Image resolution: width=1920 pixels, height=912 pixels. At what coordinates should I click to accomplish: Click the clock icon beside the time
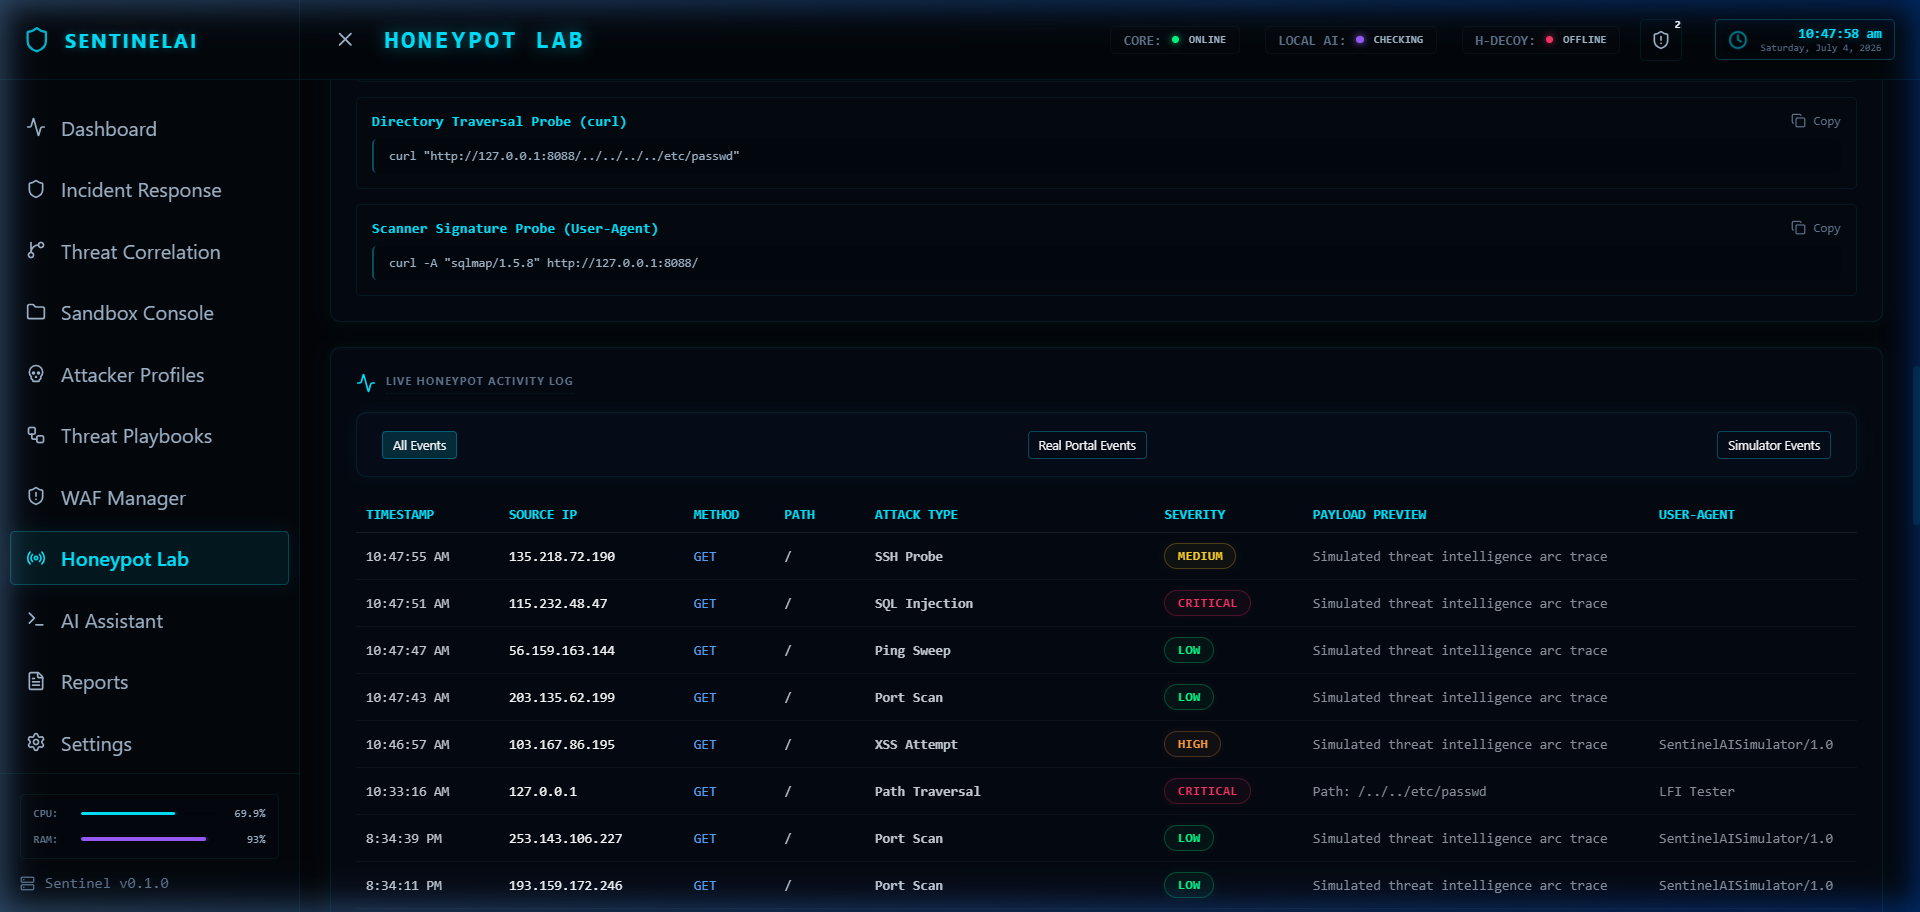pos(1738,40)
